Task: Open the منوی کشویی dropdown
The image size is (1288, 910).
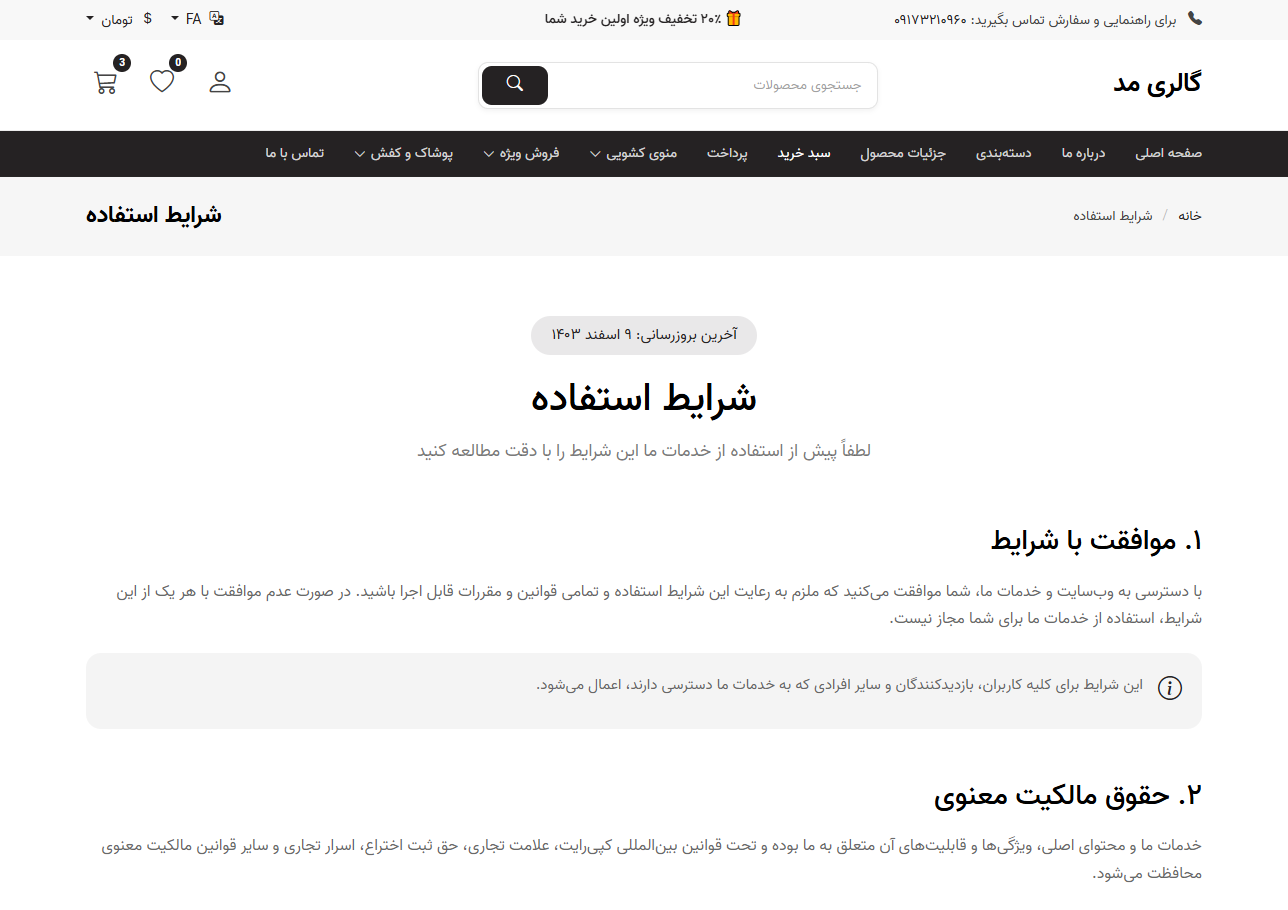Action: (632, 153)
